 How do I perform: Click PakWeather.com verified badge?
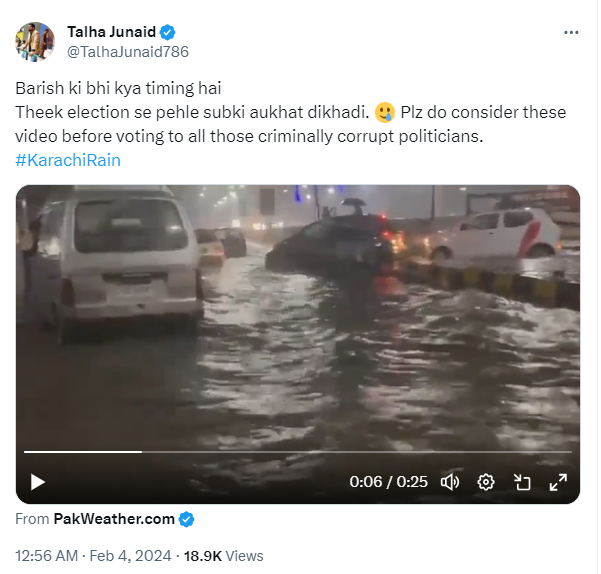187,520
